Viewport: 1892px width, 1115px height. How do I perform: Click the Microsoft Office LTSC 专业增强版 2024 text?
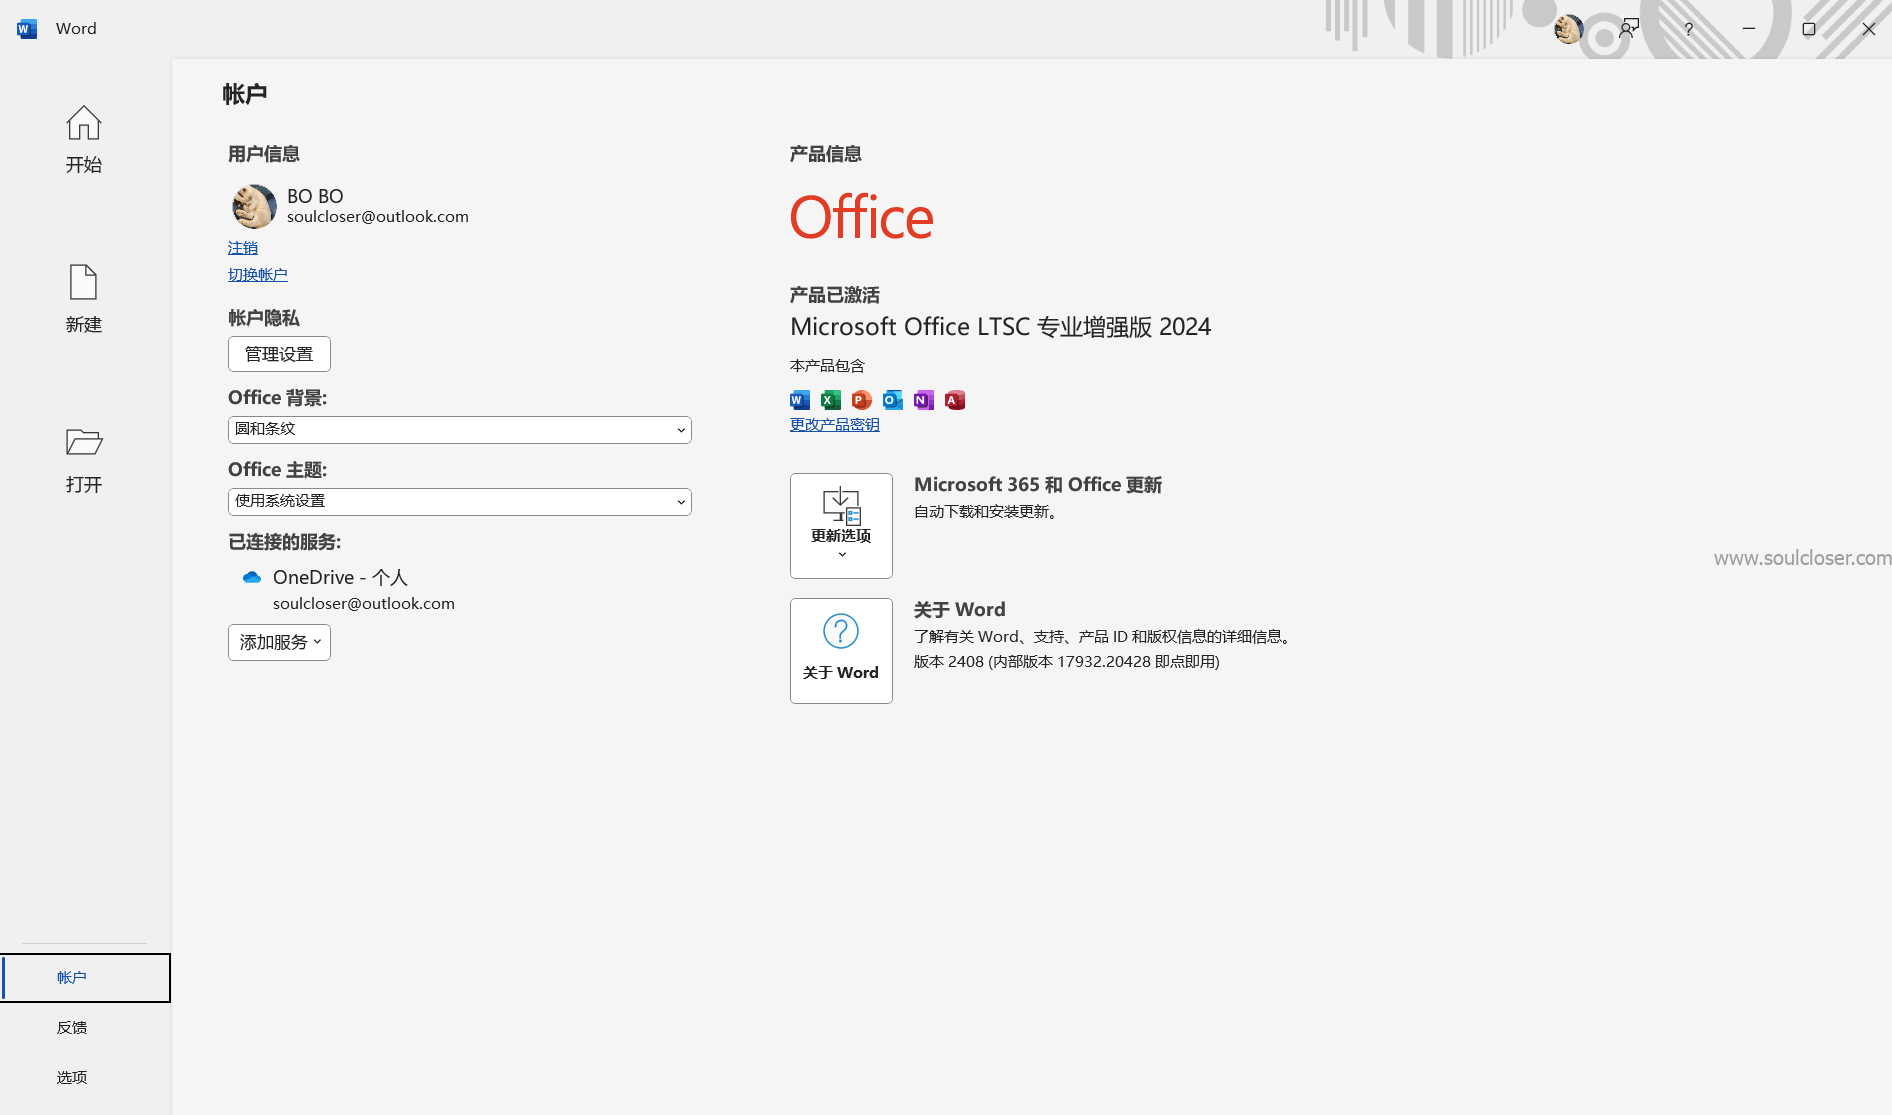pyautogui.click(x=1000, y=327)
